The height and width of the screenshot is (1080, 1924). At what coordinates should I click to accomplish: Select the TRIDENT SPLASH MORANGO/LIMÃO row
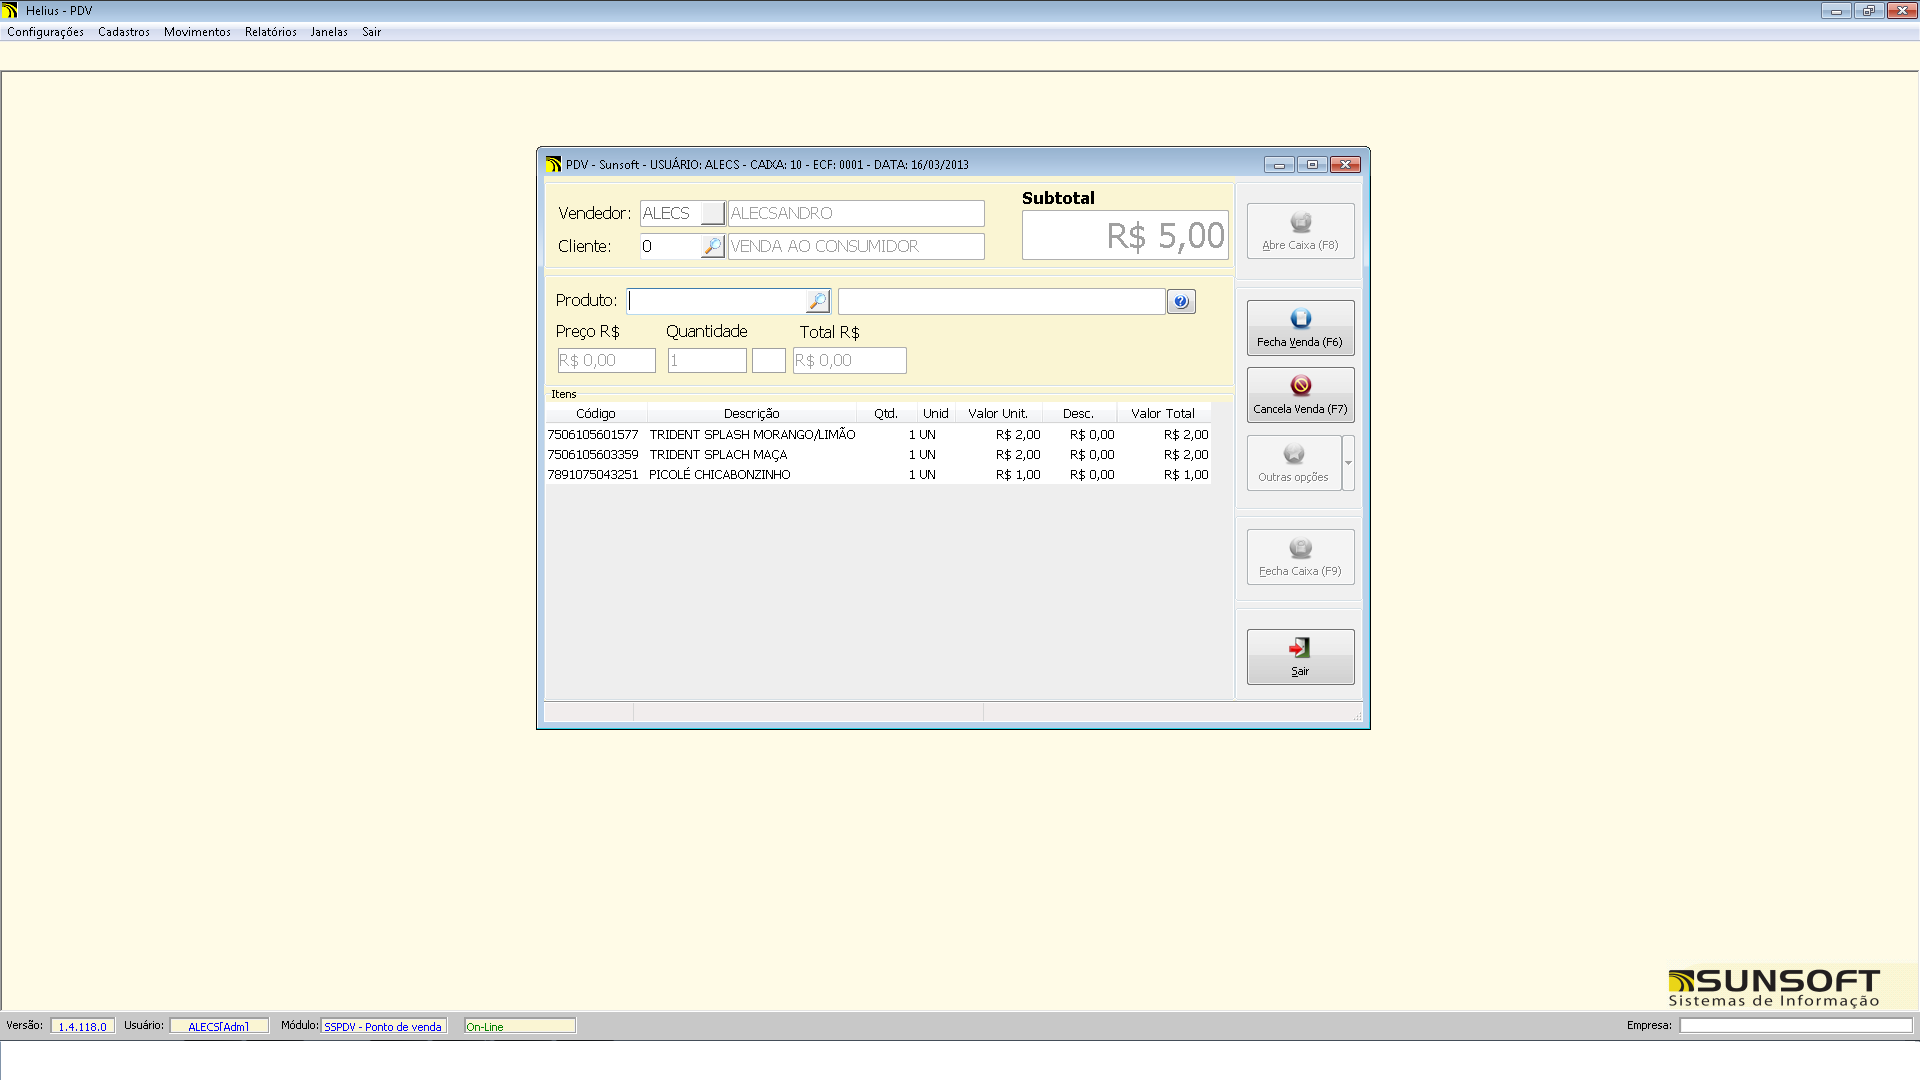tap(752, 435)
